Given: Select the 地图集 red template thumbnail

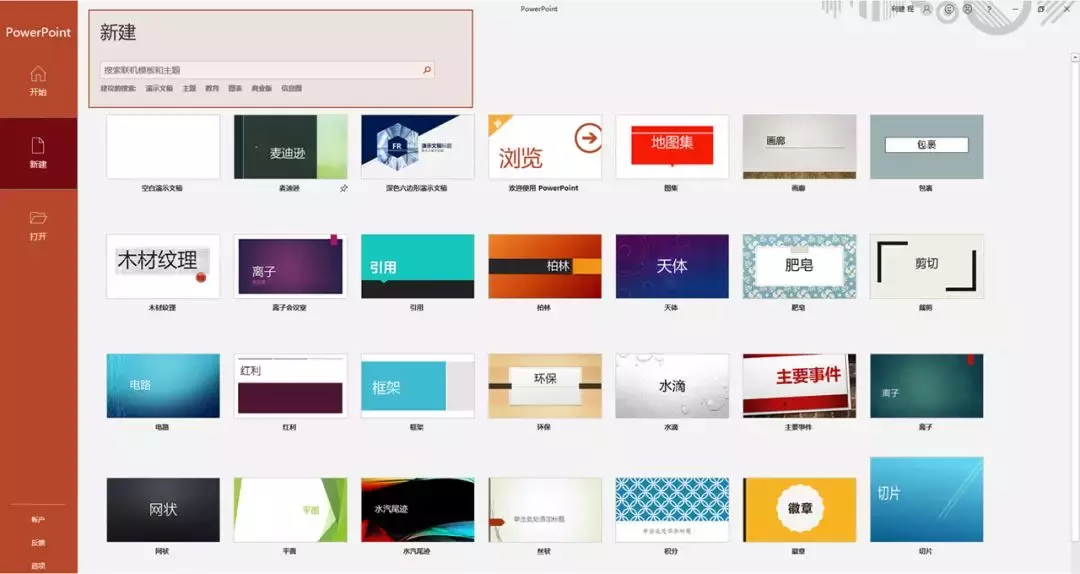Looking at the screenshot, I should (672, 147).
